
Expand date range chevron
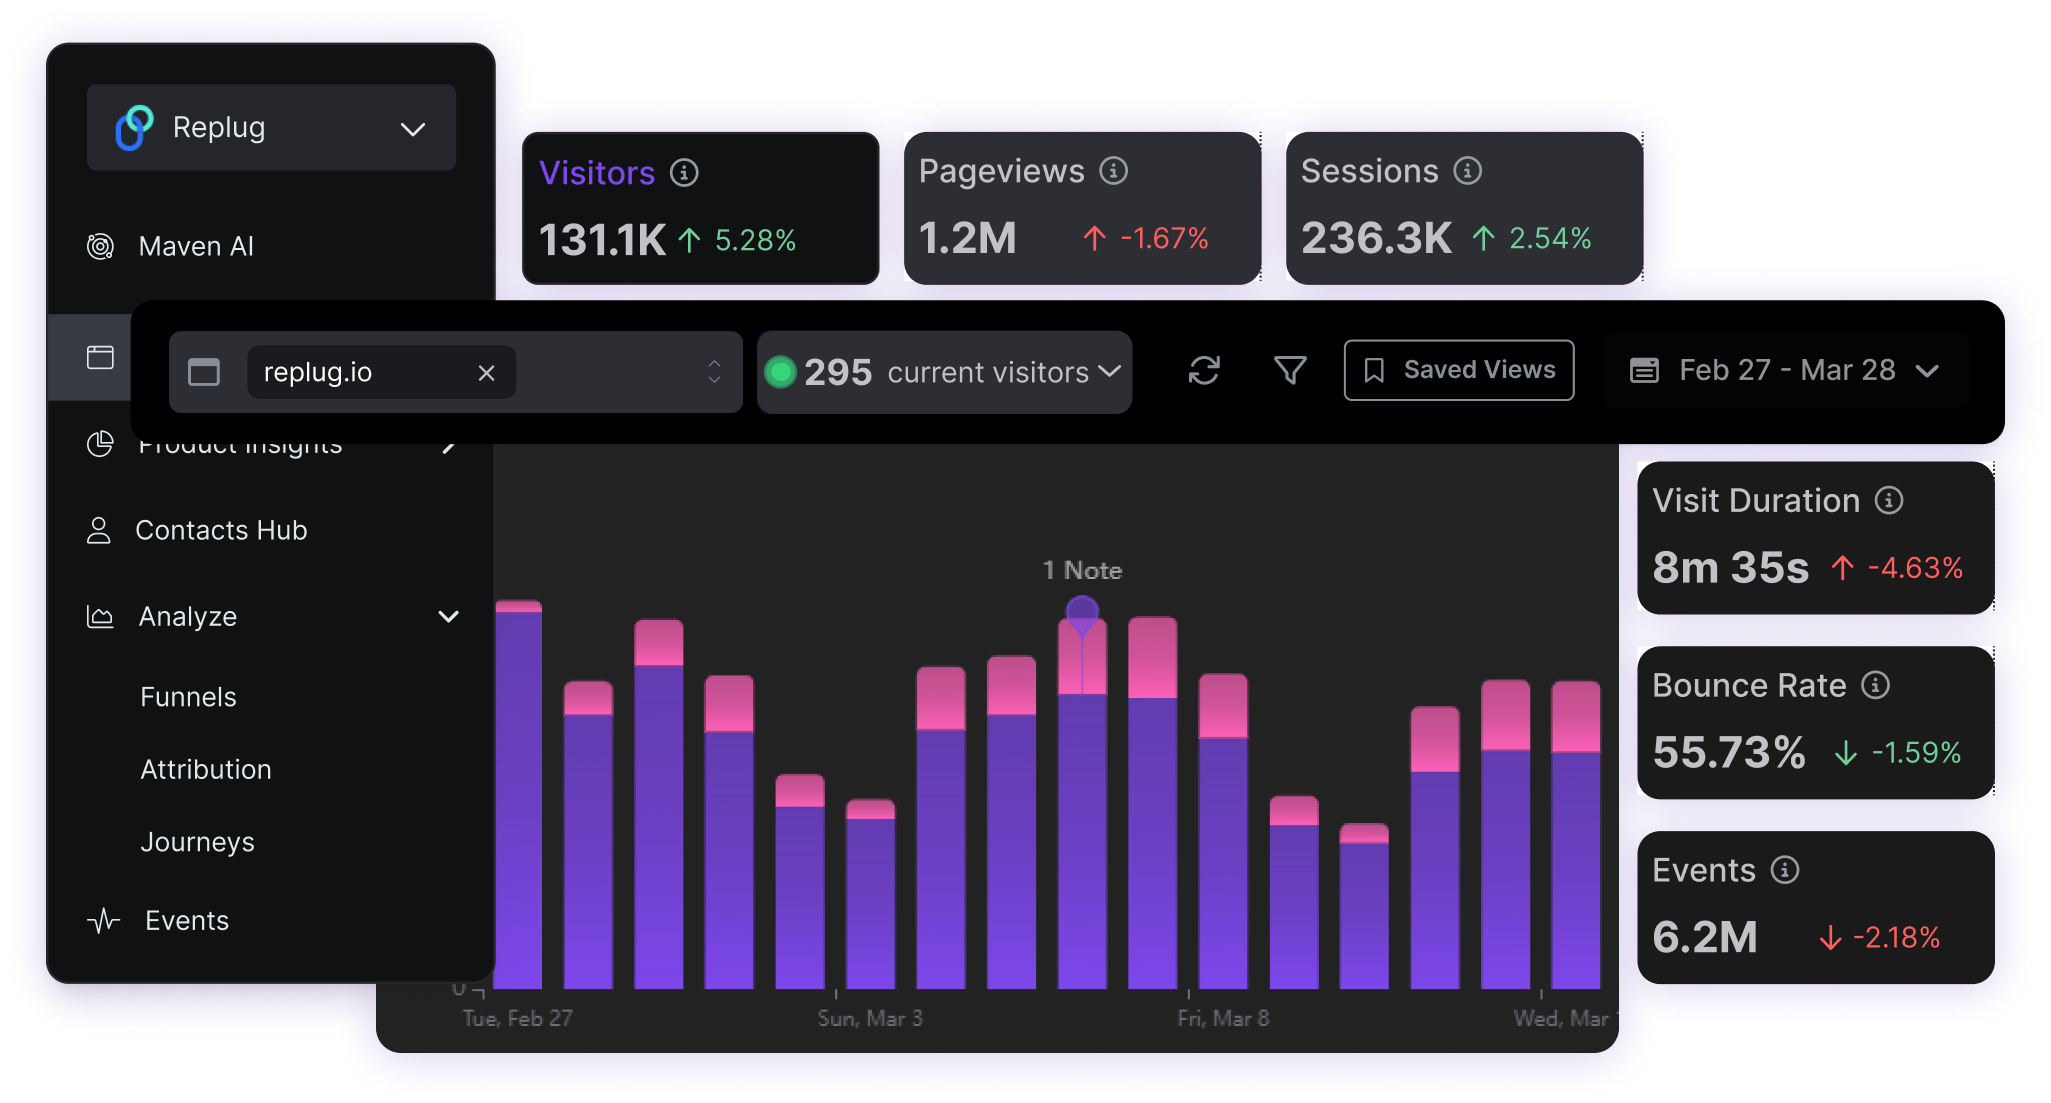(1927, 371)
